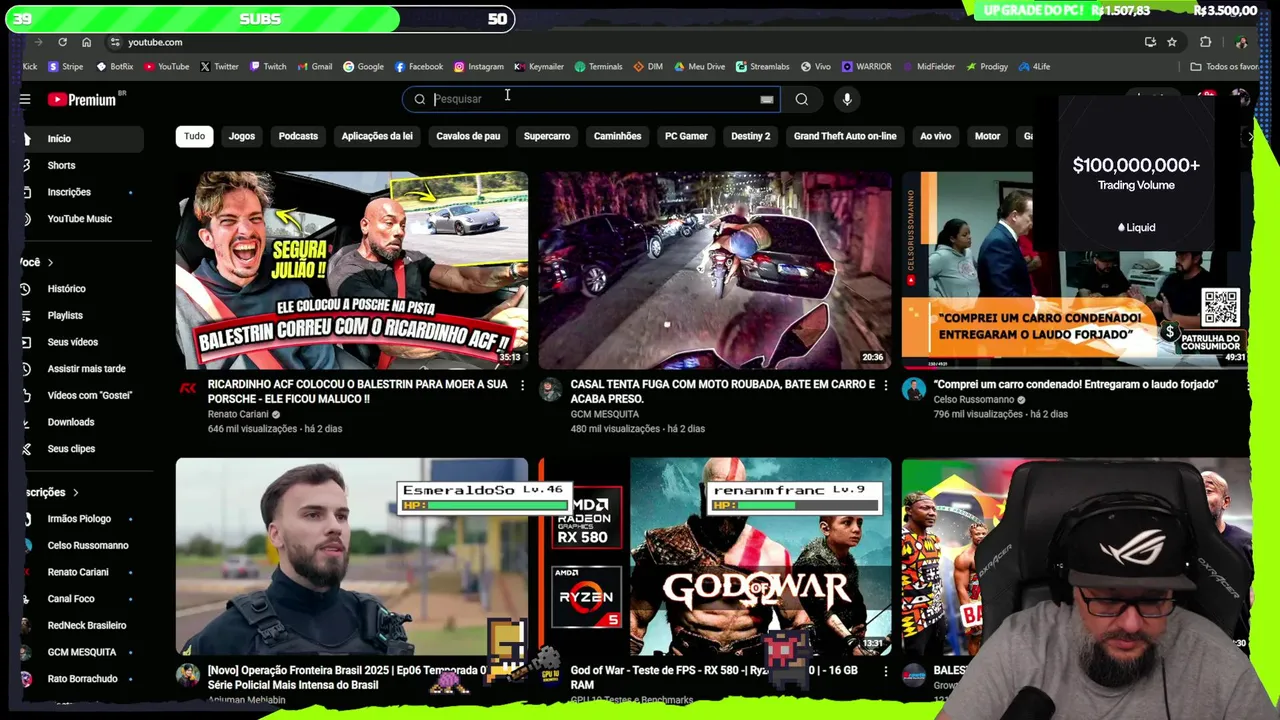This screenshot has height=720, width=1280.
Task: Click the GCM MESQUITA channel name under video
Action: [604, 414]
